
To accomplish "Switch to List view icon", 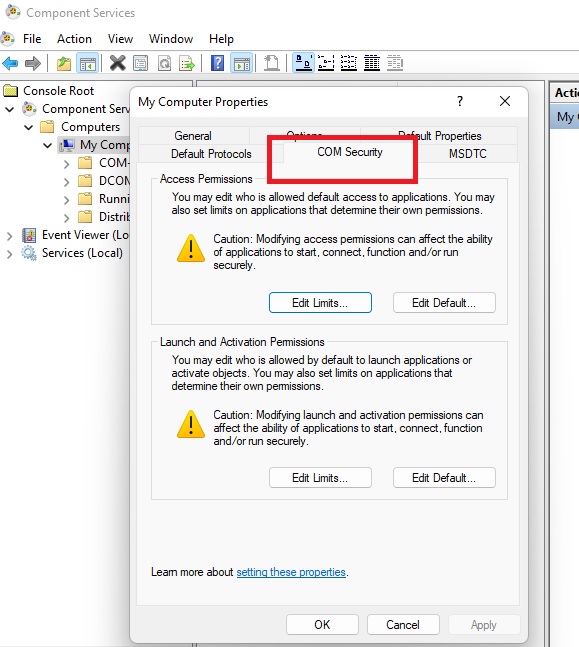I will (x=349, y=63).
